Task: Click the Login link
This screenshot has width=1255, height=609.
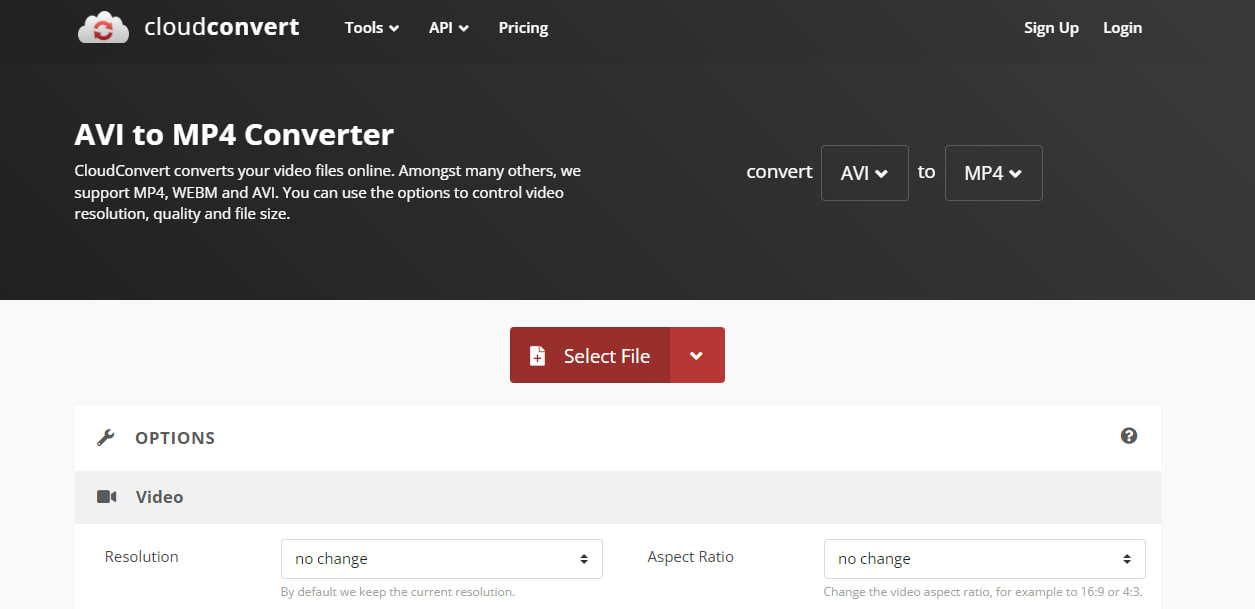Action: pyautogui.click(x=1122, y=28)
